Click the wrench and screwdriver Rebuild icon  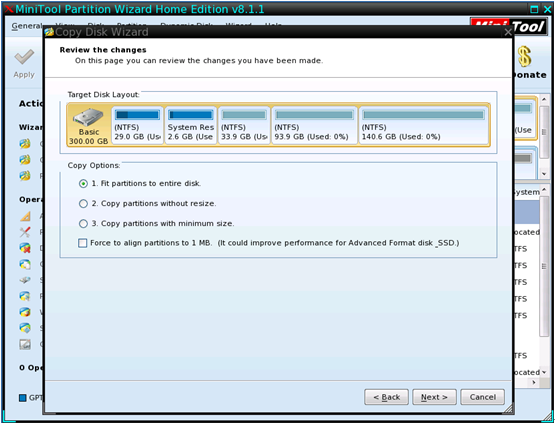pos(25,232)
